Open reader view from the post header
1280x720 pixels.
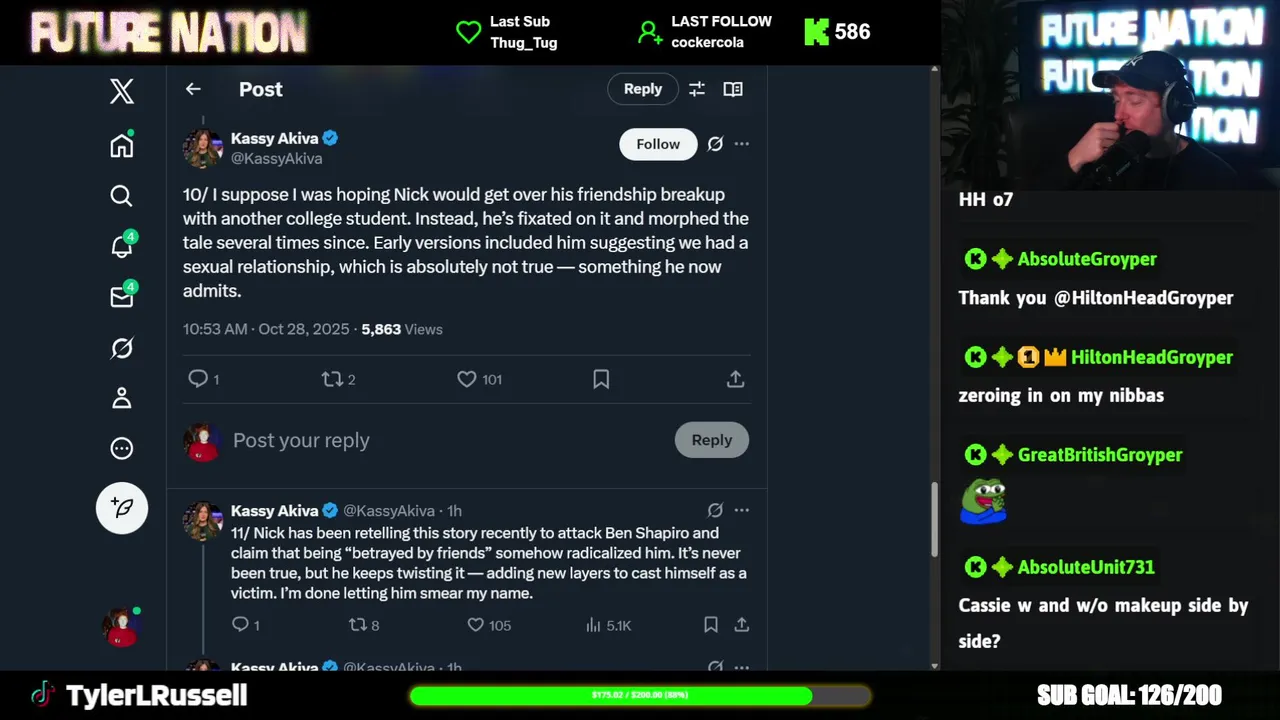(x=733, y=89)
